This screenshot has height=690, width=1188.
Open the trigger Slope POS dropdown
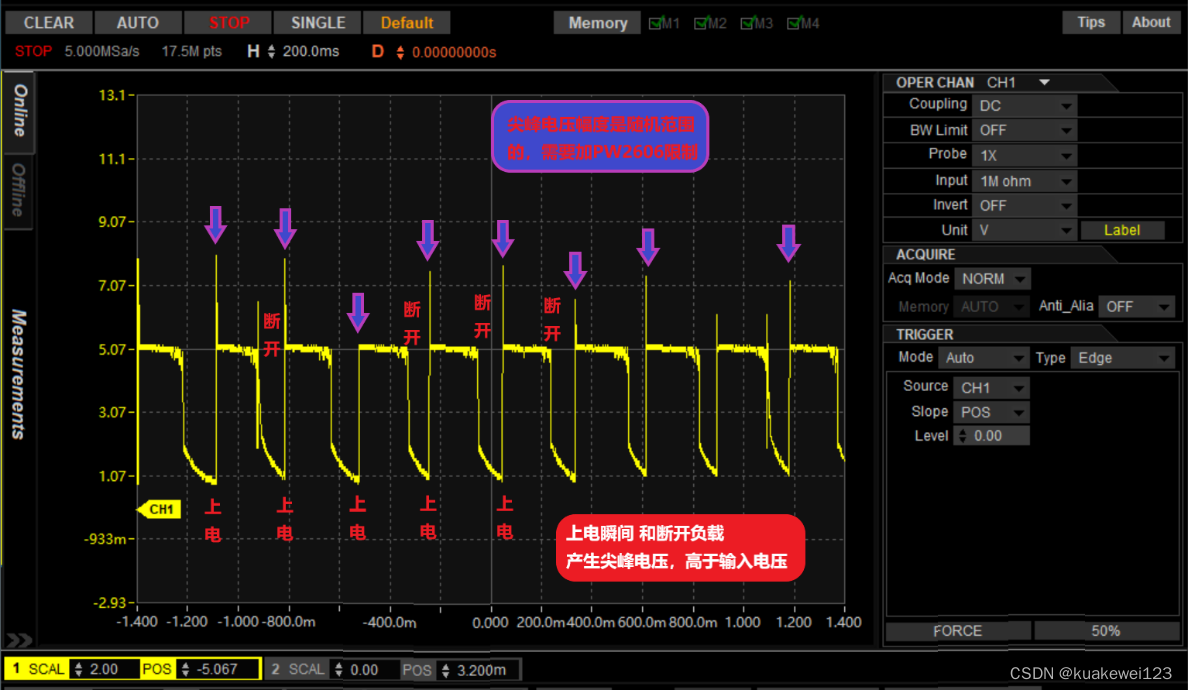(x=991, y=412)
